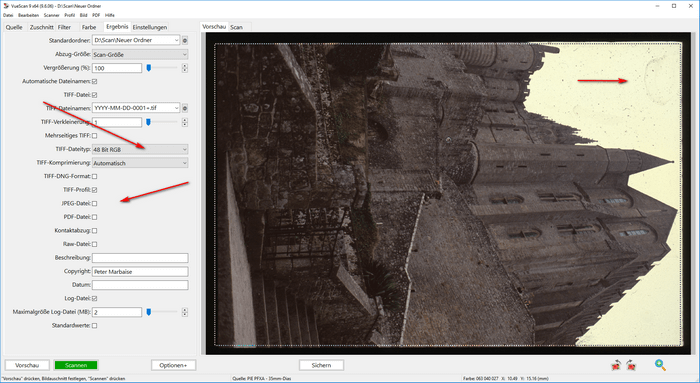
Task: Zoom in with the magnifier icon
Action: (660, 365)
